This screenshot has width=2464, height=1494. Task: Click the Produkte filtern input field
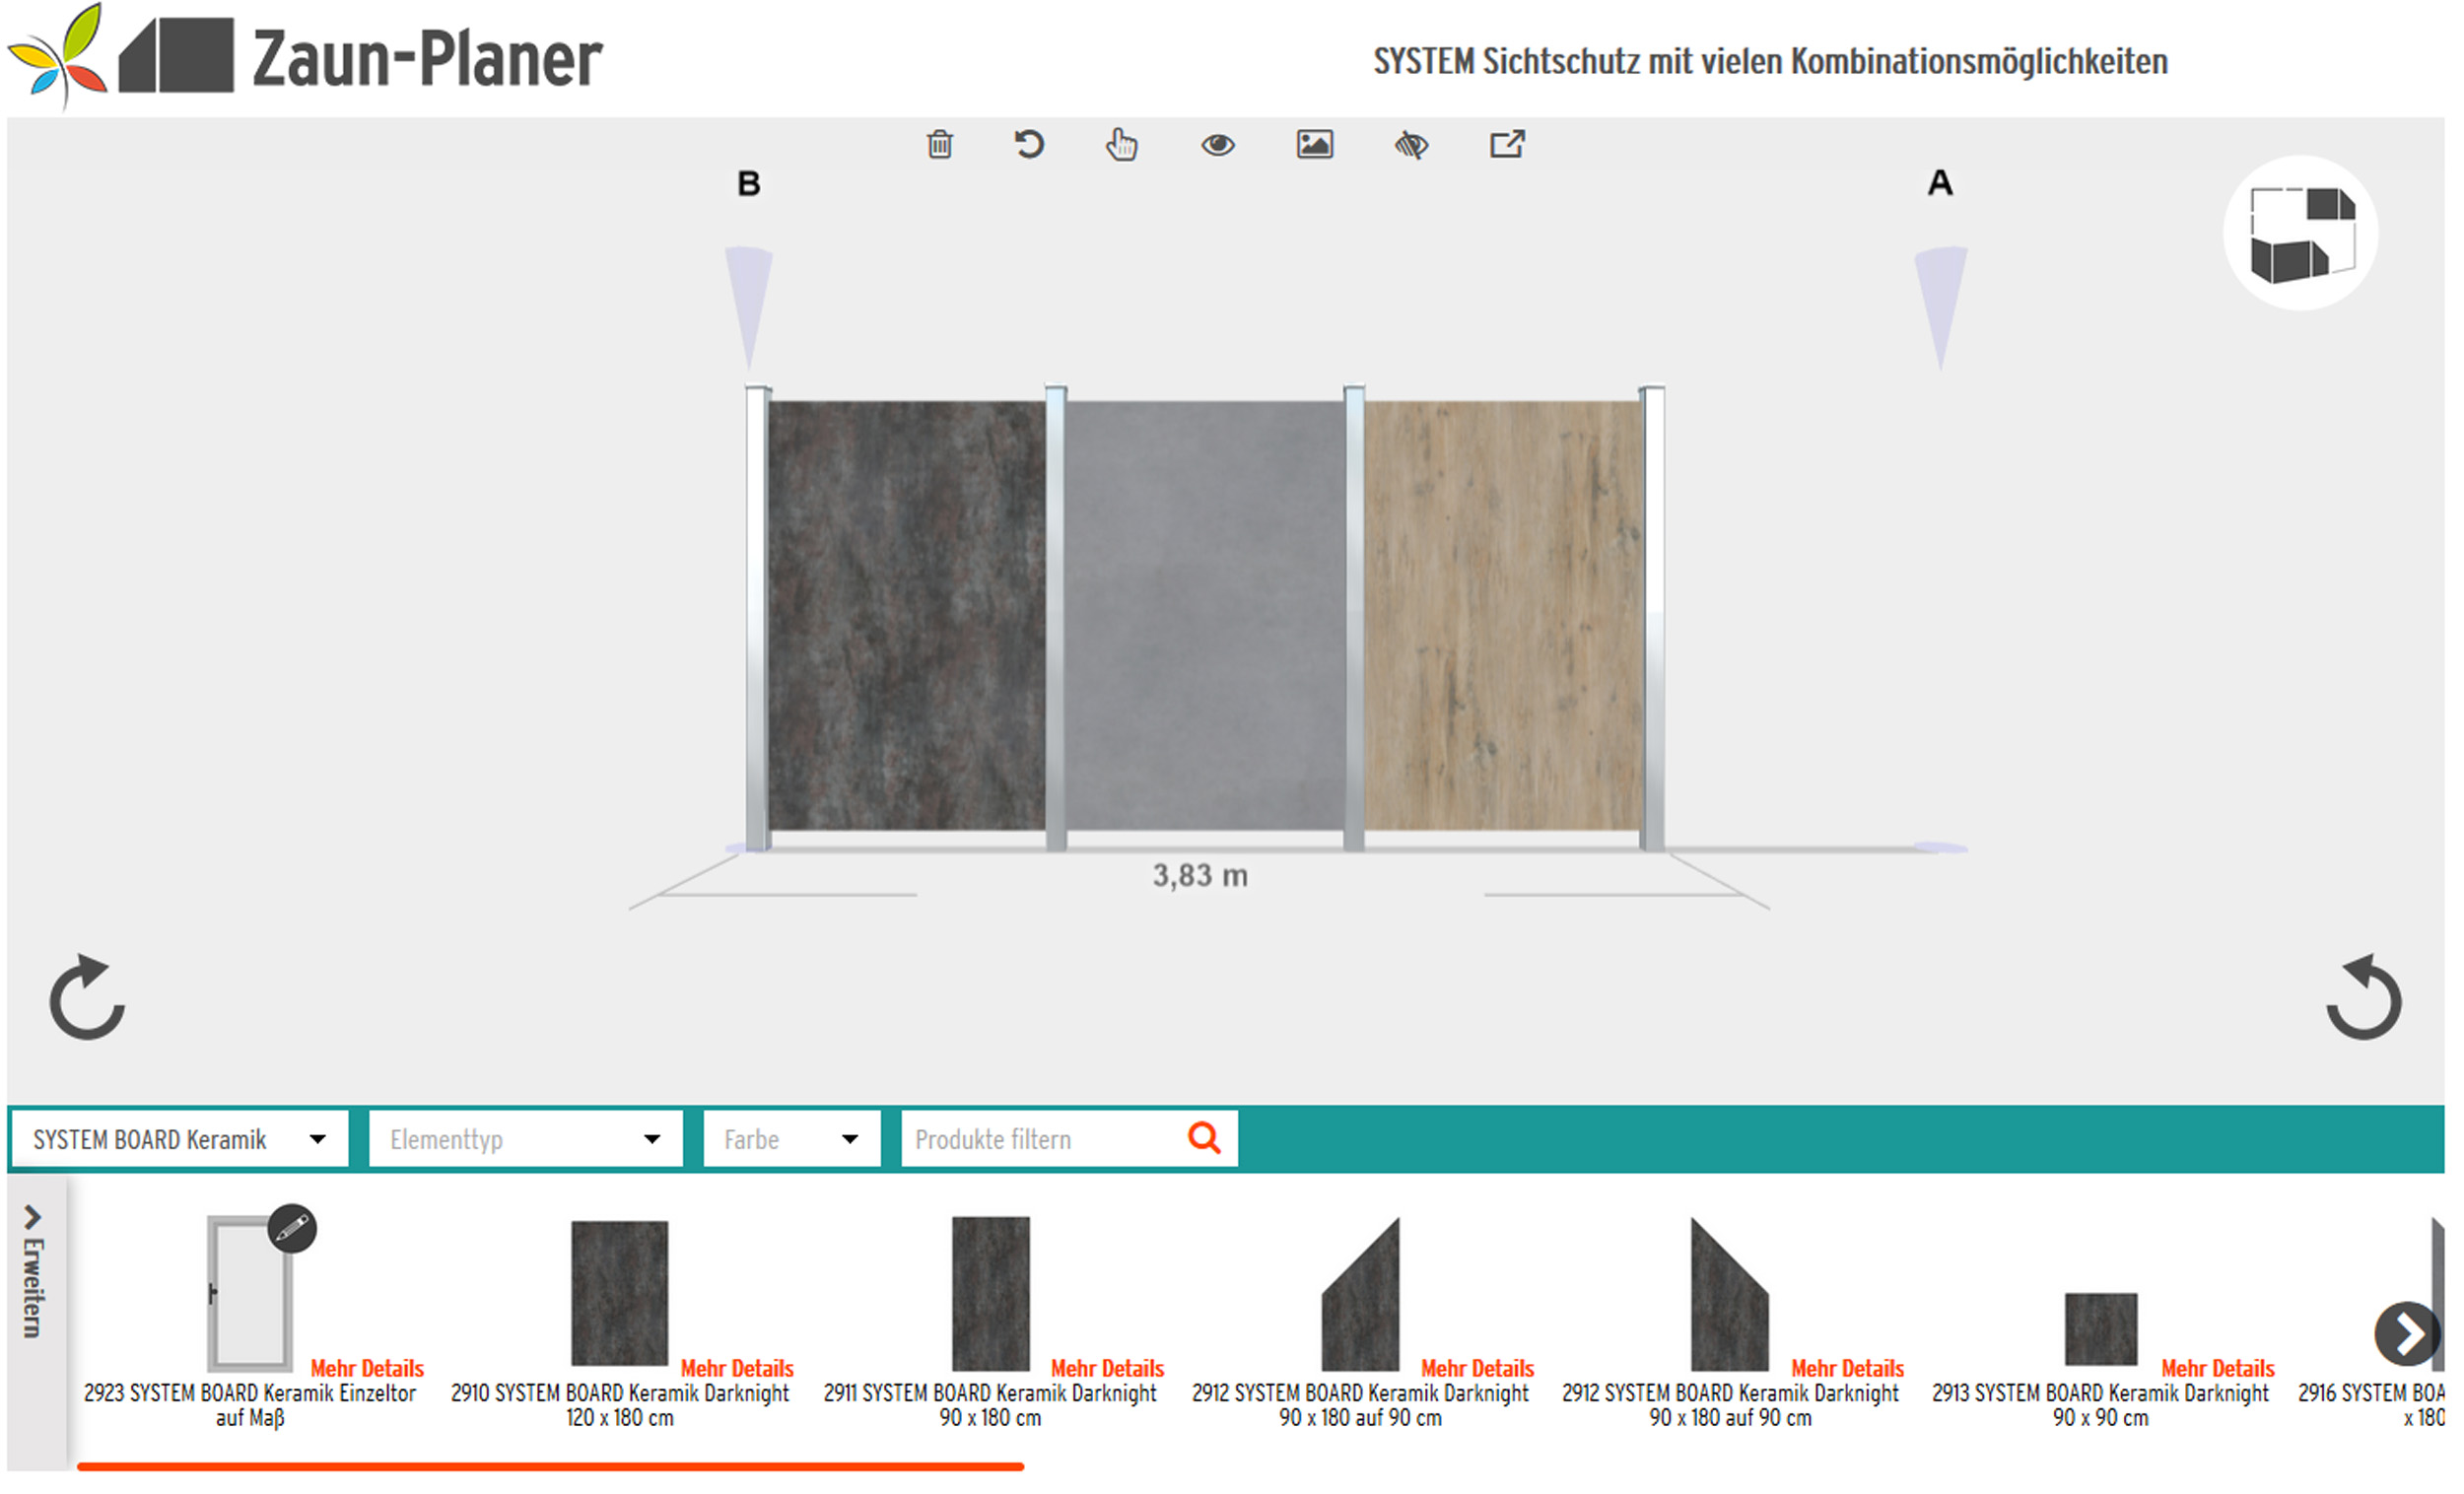pos(1040,1139)
